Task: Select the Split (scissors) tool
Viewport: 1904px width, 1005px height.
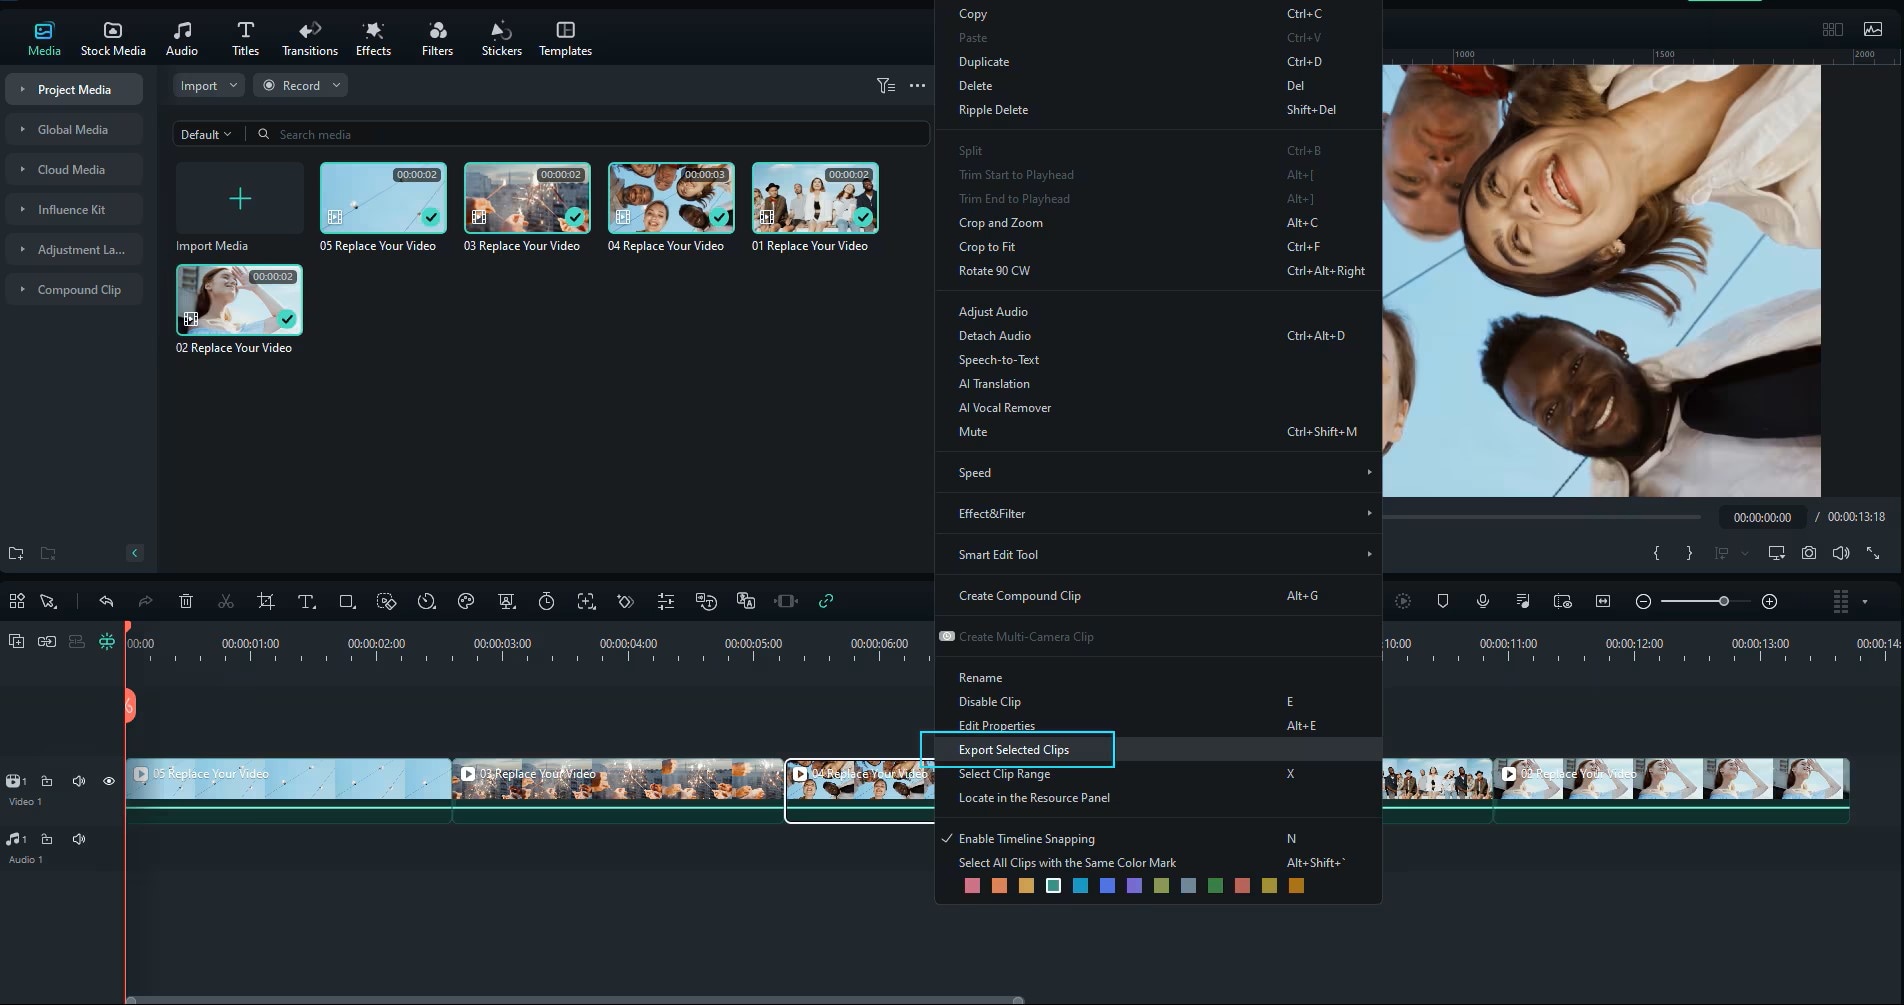Action: [x=226, y=601]
